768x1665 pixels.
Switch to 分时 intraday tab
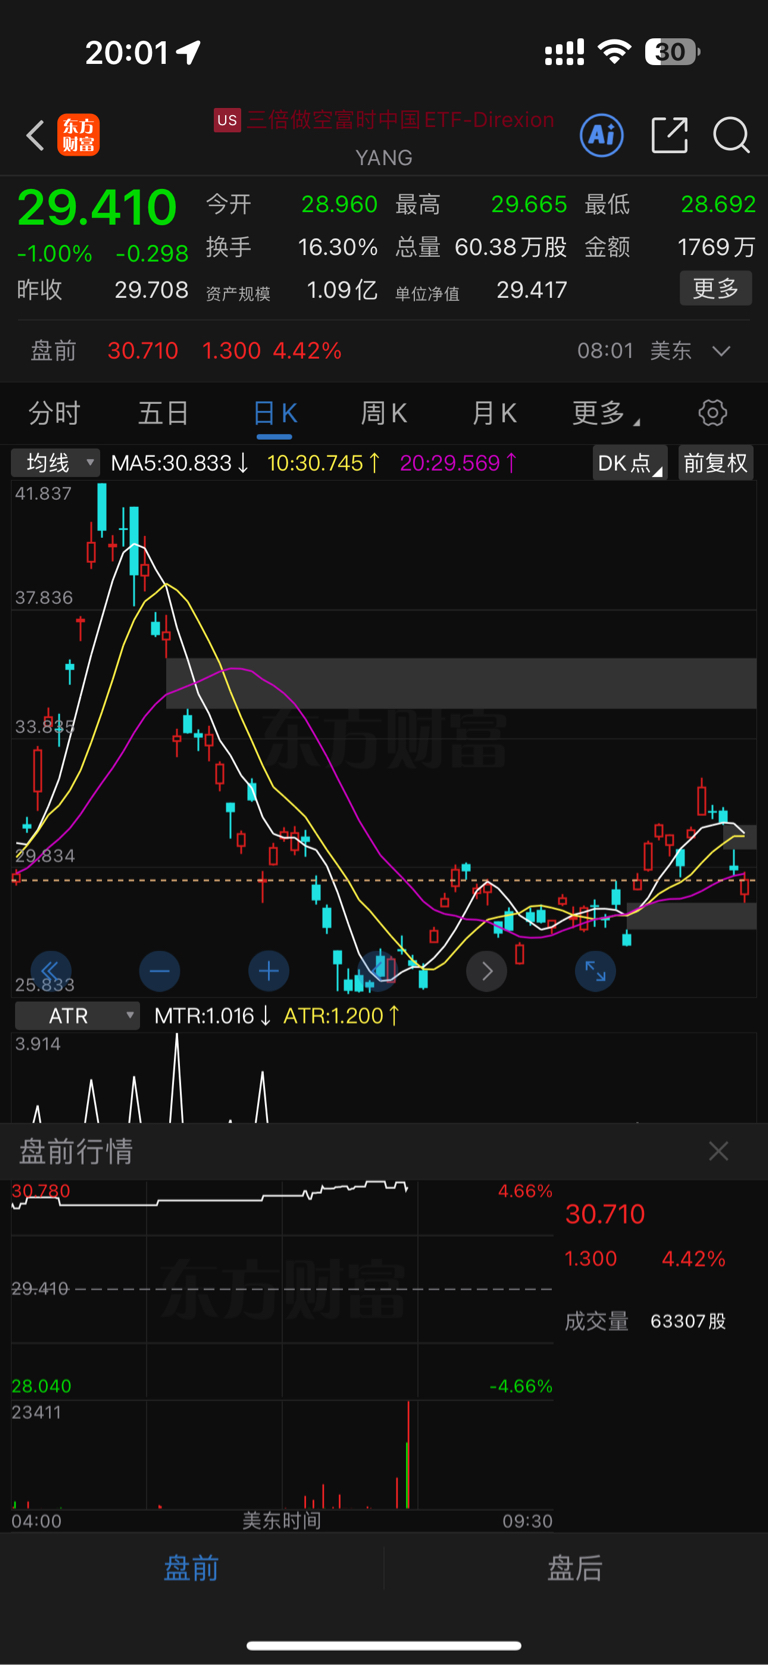coord(54,413)
